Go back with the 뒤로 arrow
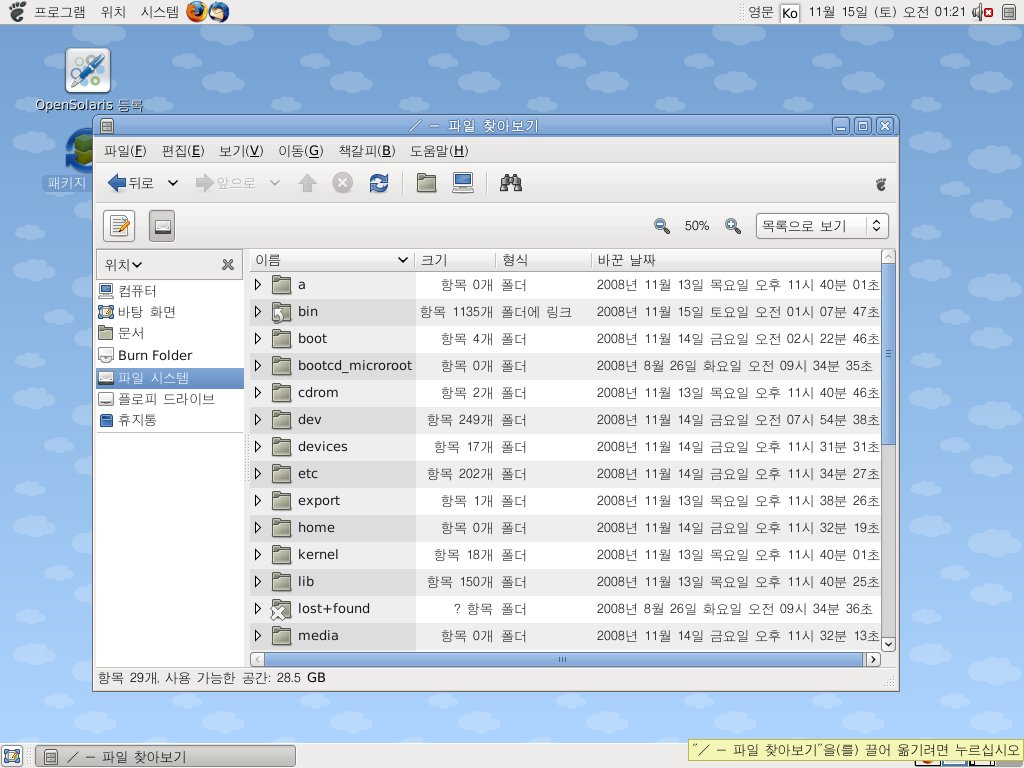This screenshot has width=1024, height=768. tap(131, 183)
